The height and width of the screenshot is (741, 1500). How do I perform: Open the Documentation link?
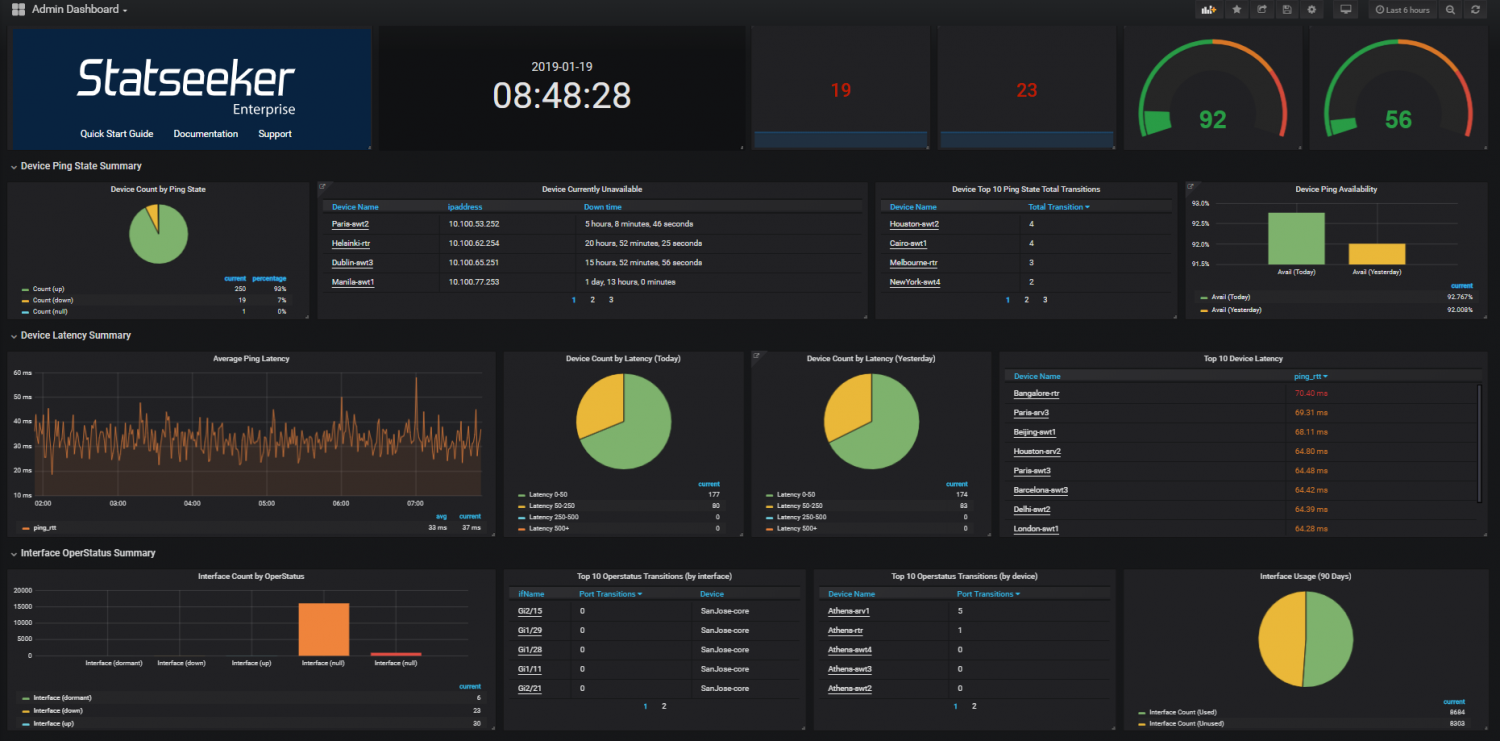tap(206, 134)
